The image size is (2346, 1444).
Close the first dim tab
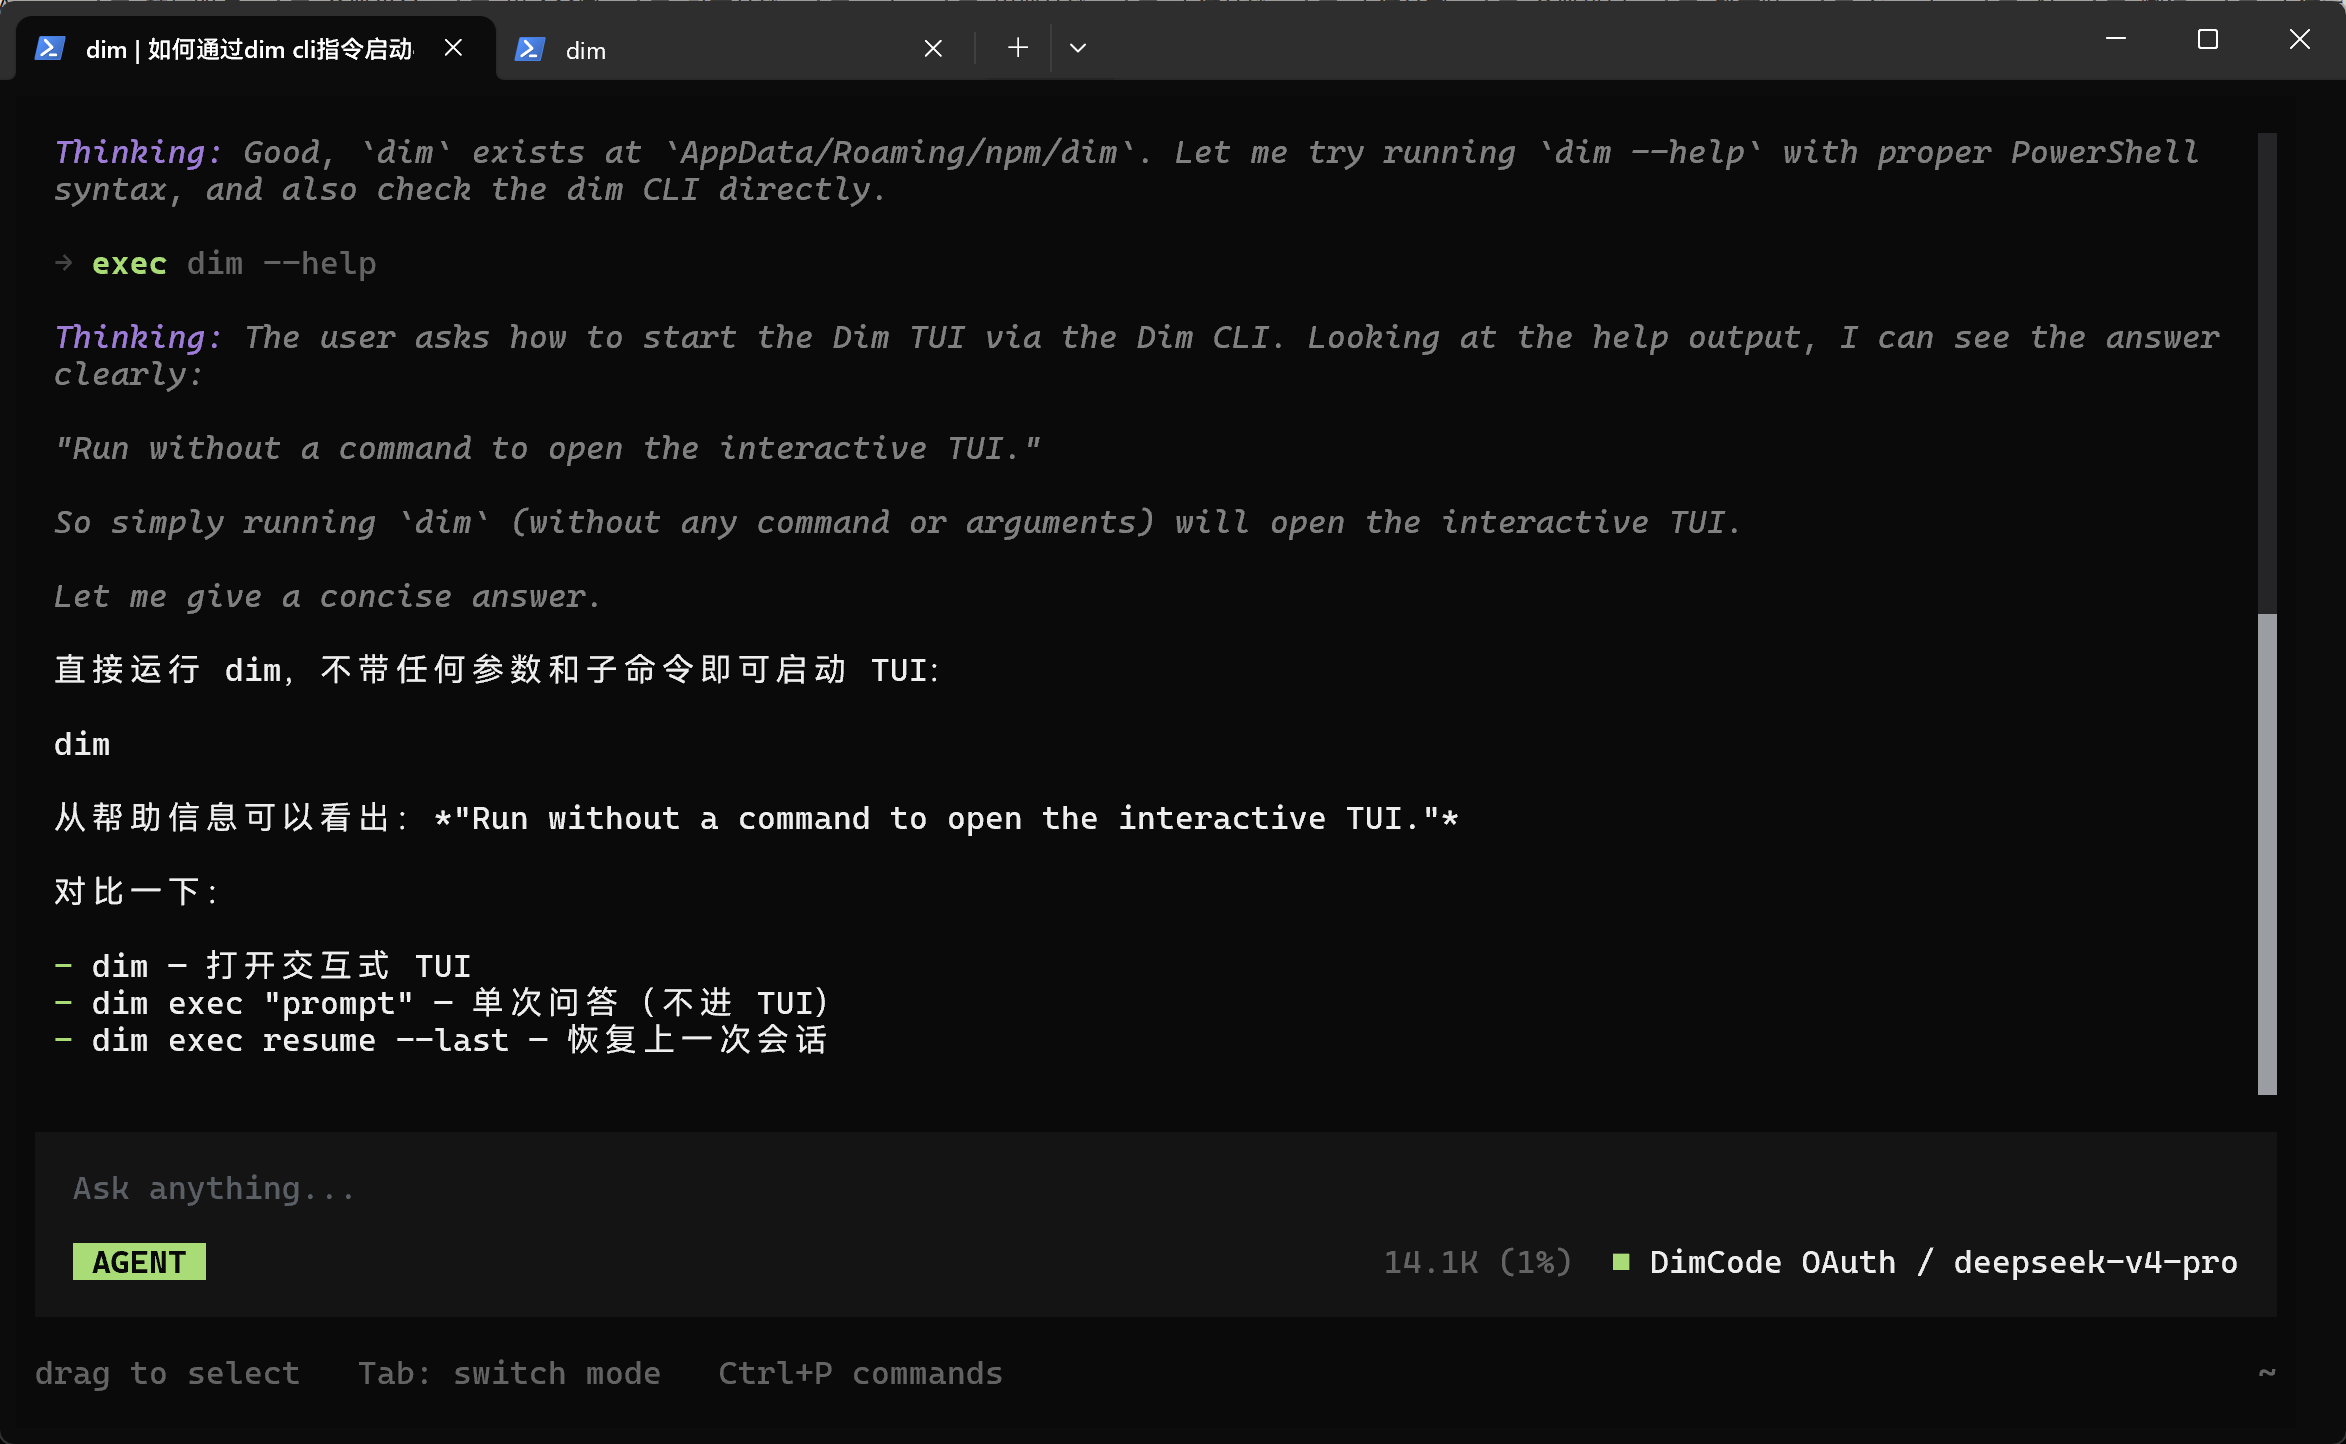tap(453, 48)
